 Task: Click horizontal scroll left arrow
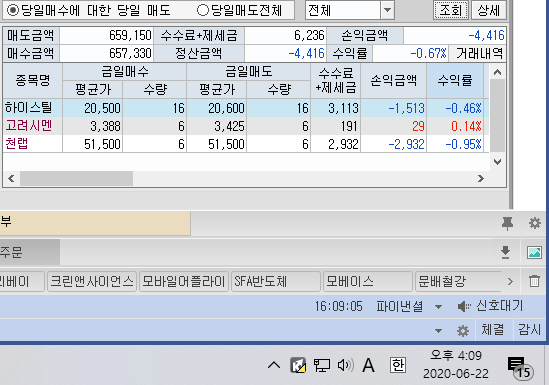pyautogui.click(x=11, y=178)
